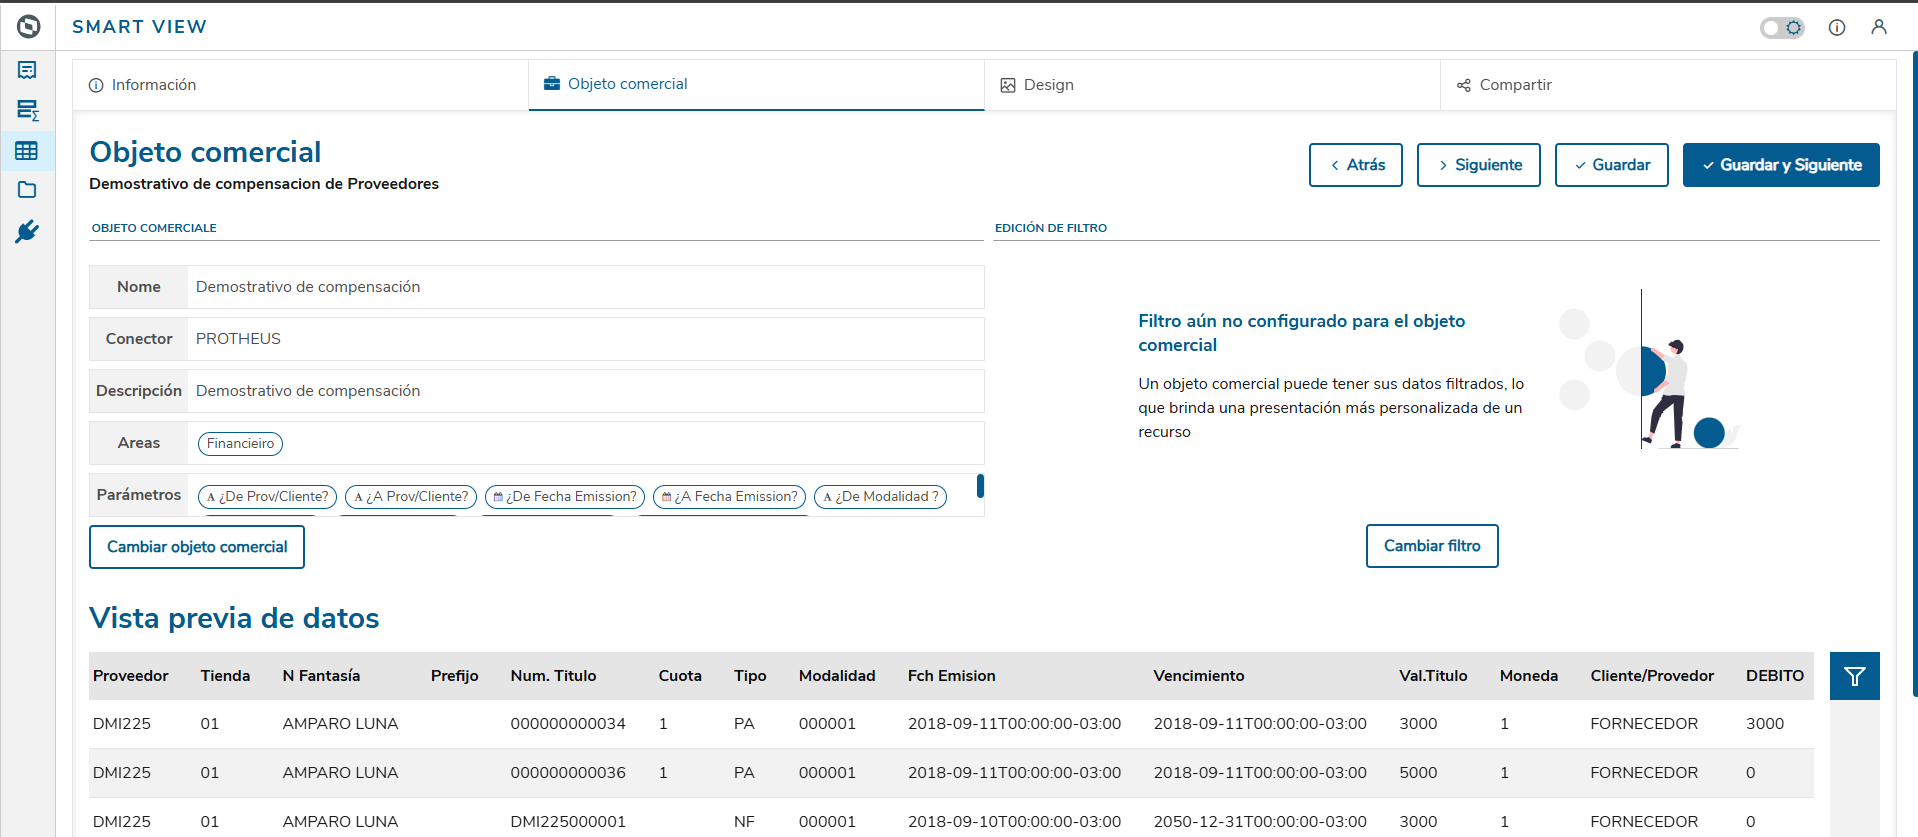1918x837 pixels.
Task: Open the sidebar folder icon
Action: 27,190
